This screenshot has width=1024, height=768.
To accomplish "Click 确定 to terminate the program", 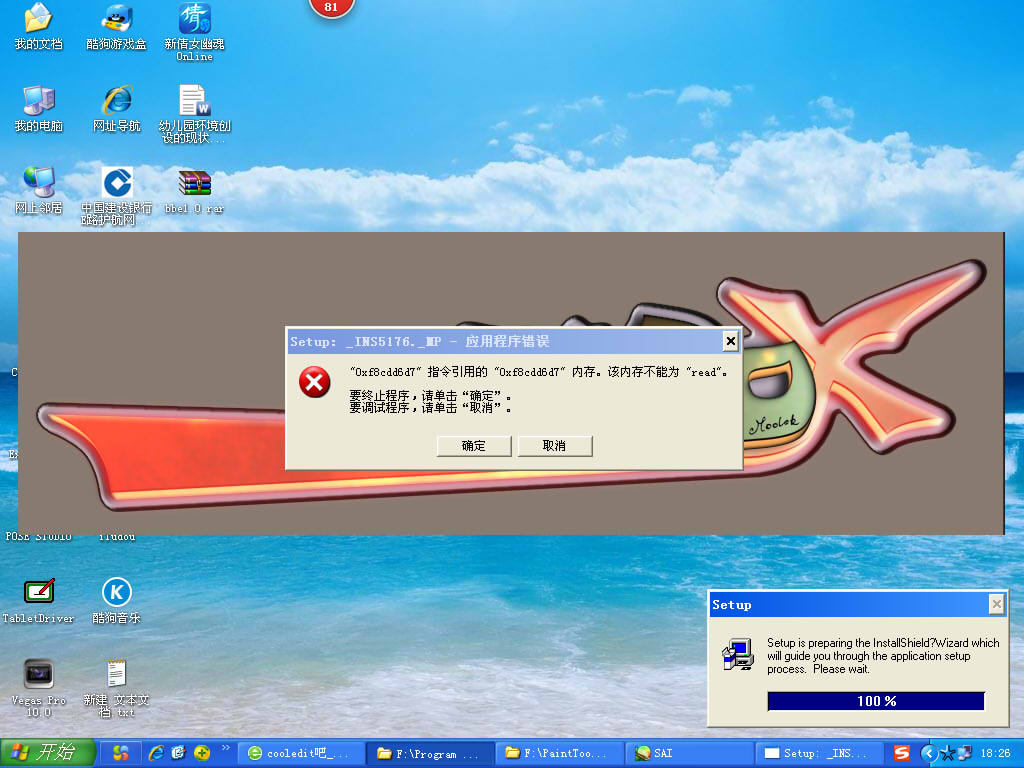I will point(473,446).
